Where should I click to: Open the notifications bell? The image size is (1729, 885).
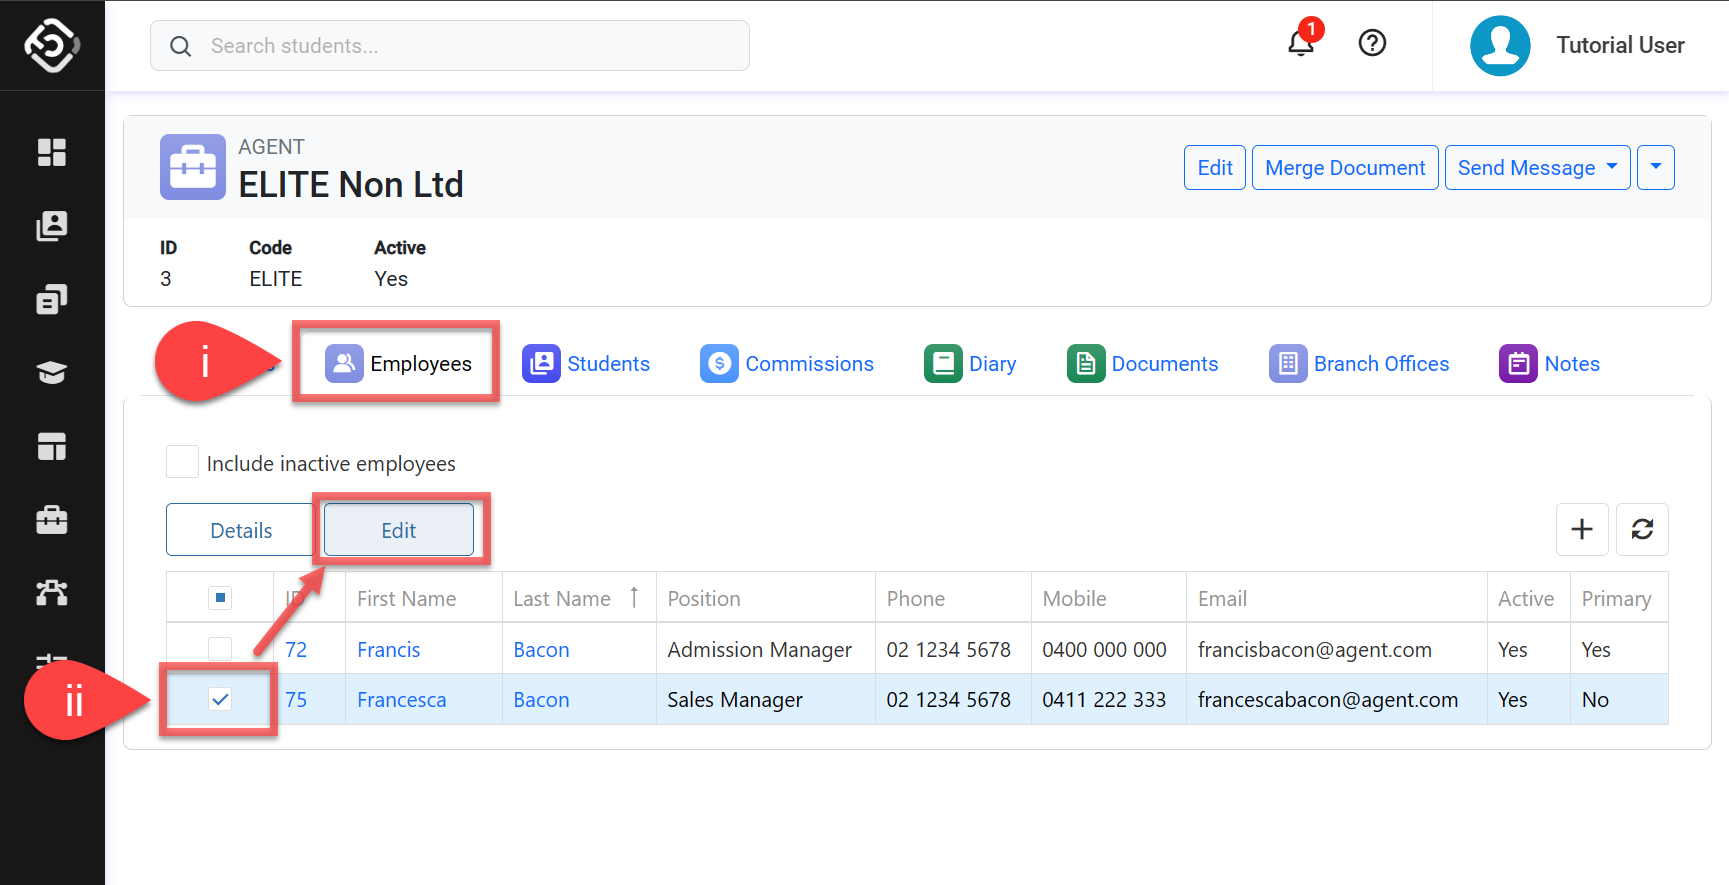coord(1300,44)
